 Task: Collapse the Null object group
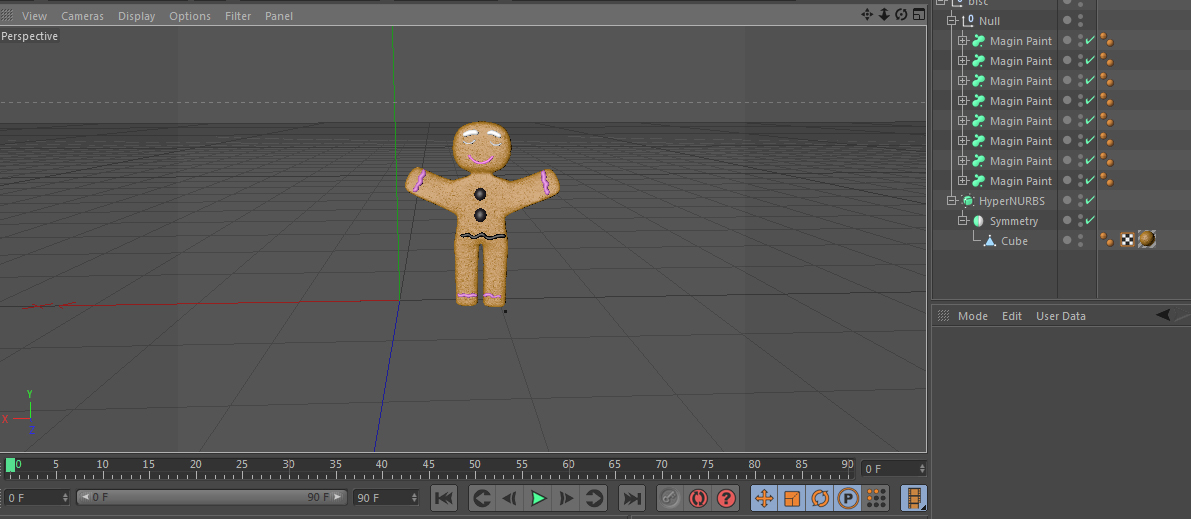click(952, 21)
